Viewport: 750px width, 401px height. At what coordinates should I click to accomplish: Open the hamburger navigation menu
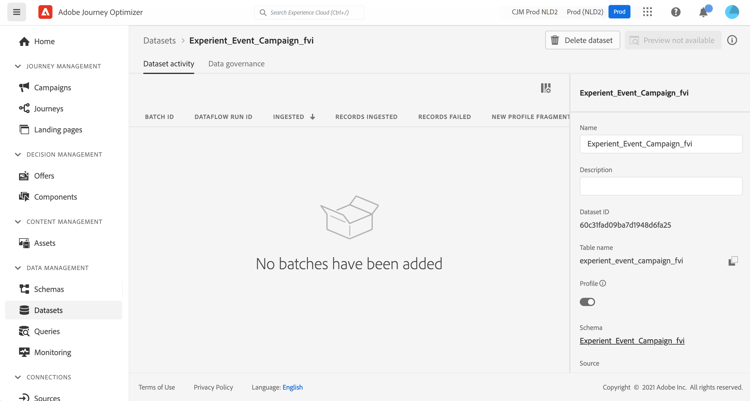pos(16,12)
